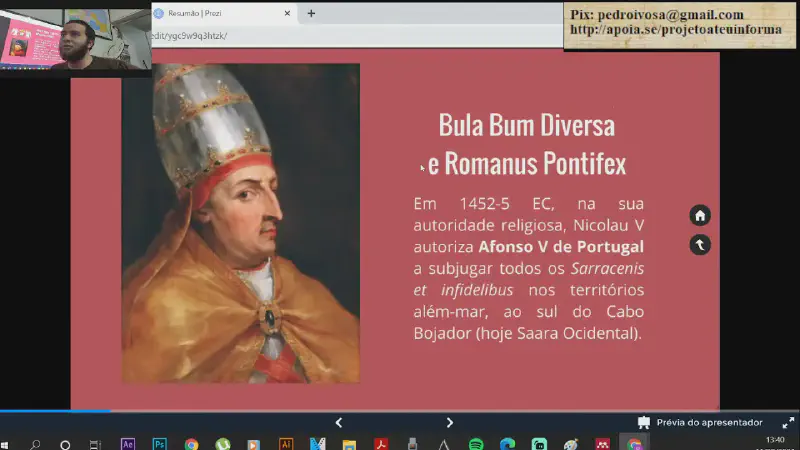Click the Bula Bum Diversa title
This screenshot has height=450, width=800.
527,126
